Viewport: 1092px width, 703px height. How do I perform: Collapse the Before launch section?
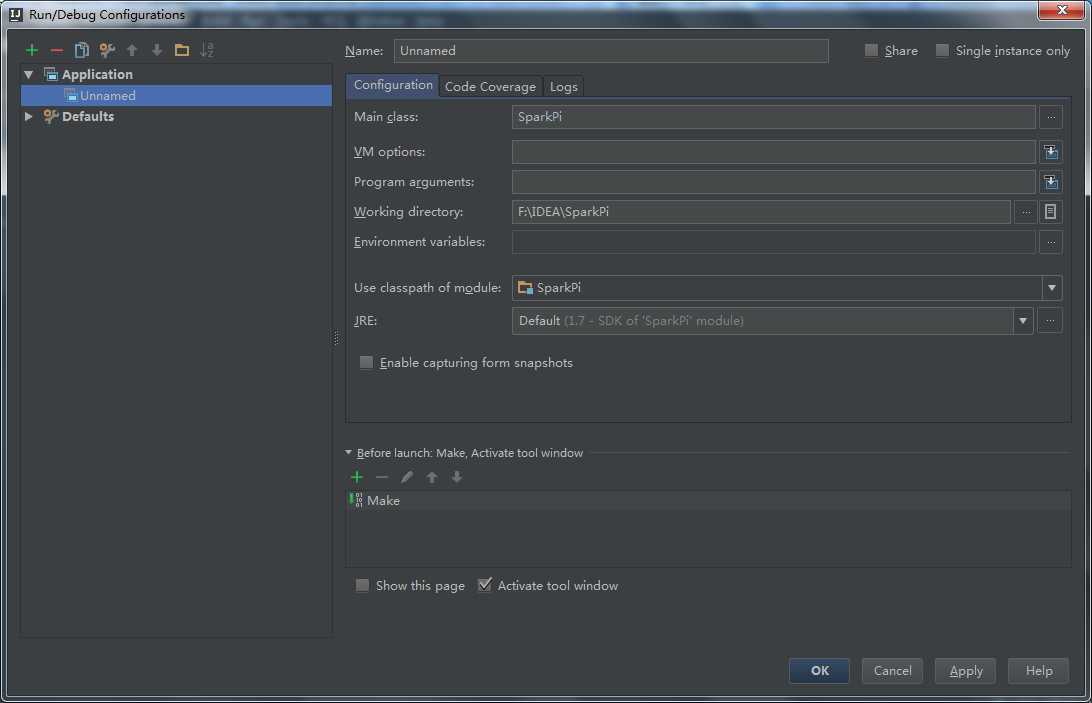click(x=348, y=453)
